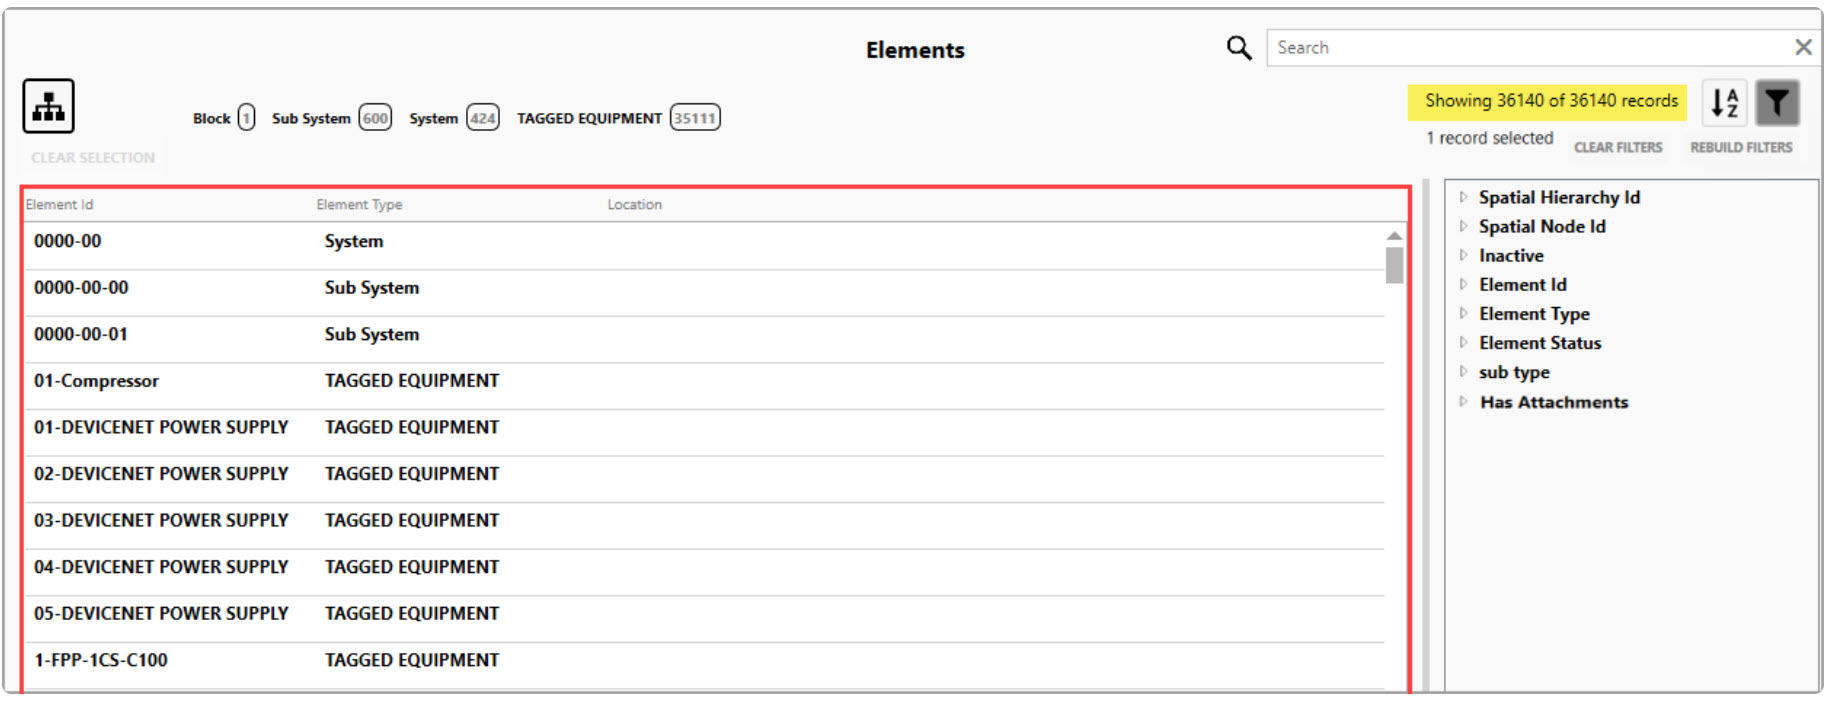1839x709 pixels.
Task: Select the Sub System 600 badge
Action: [x=331, y=117]
